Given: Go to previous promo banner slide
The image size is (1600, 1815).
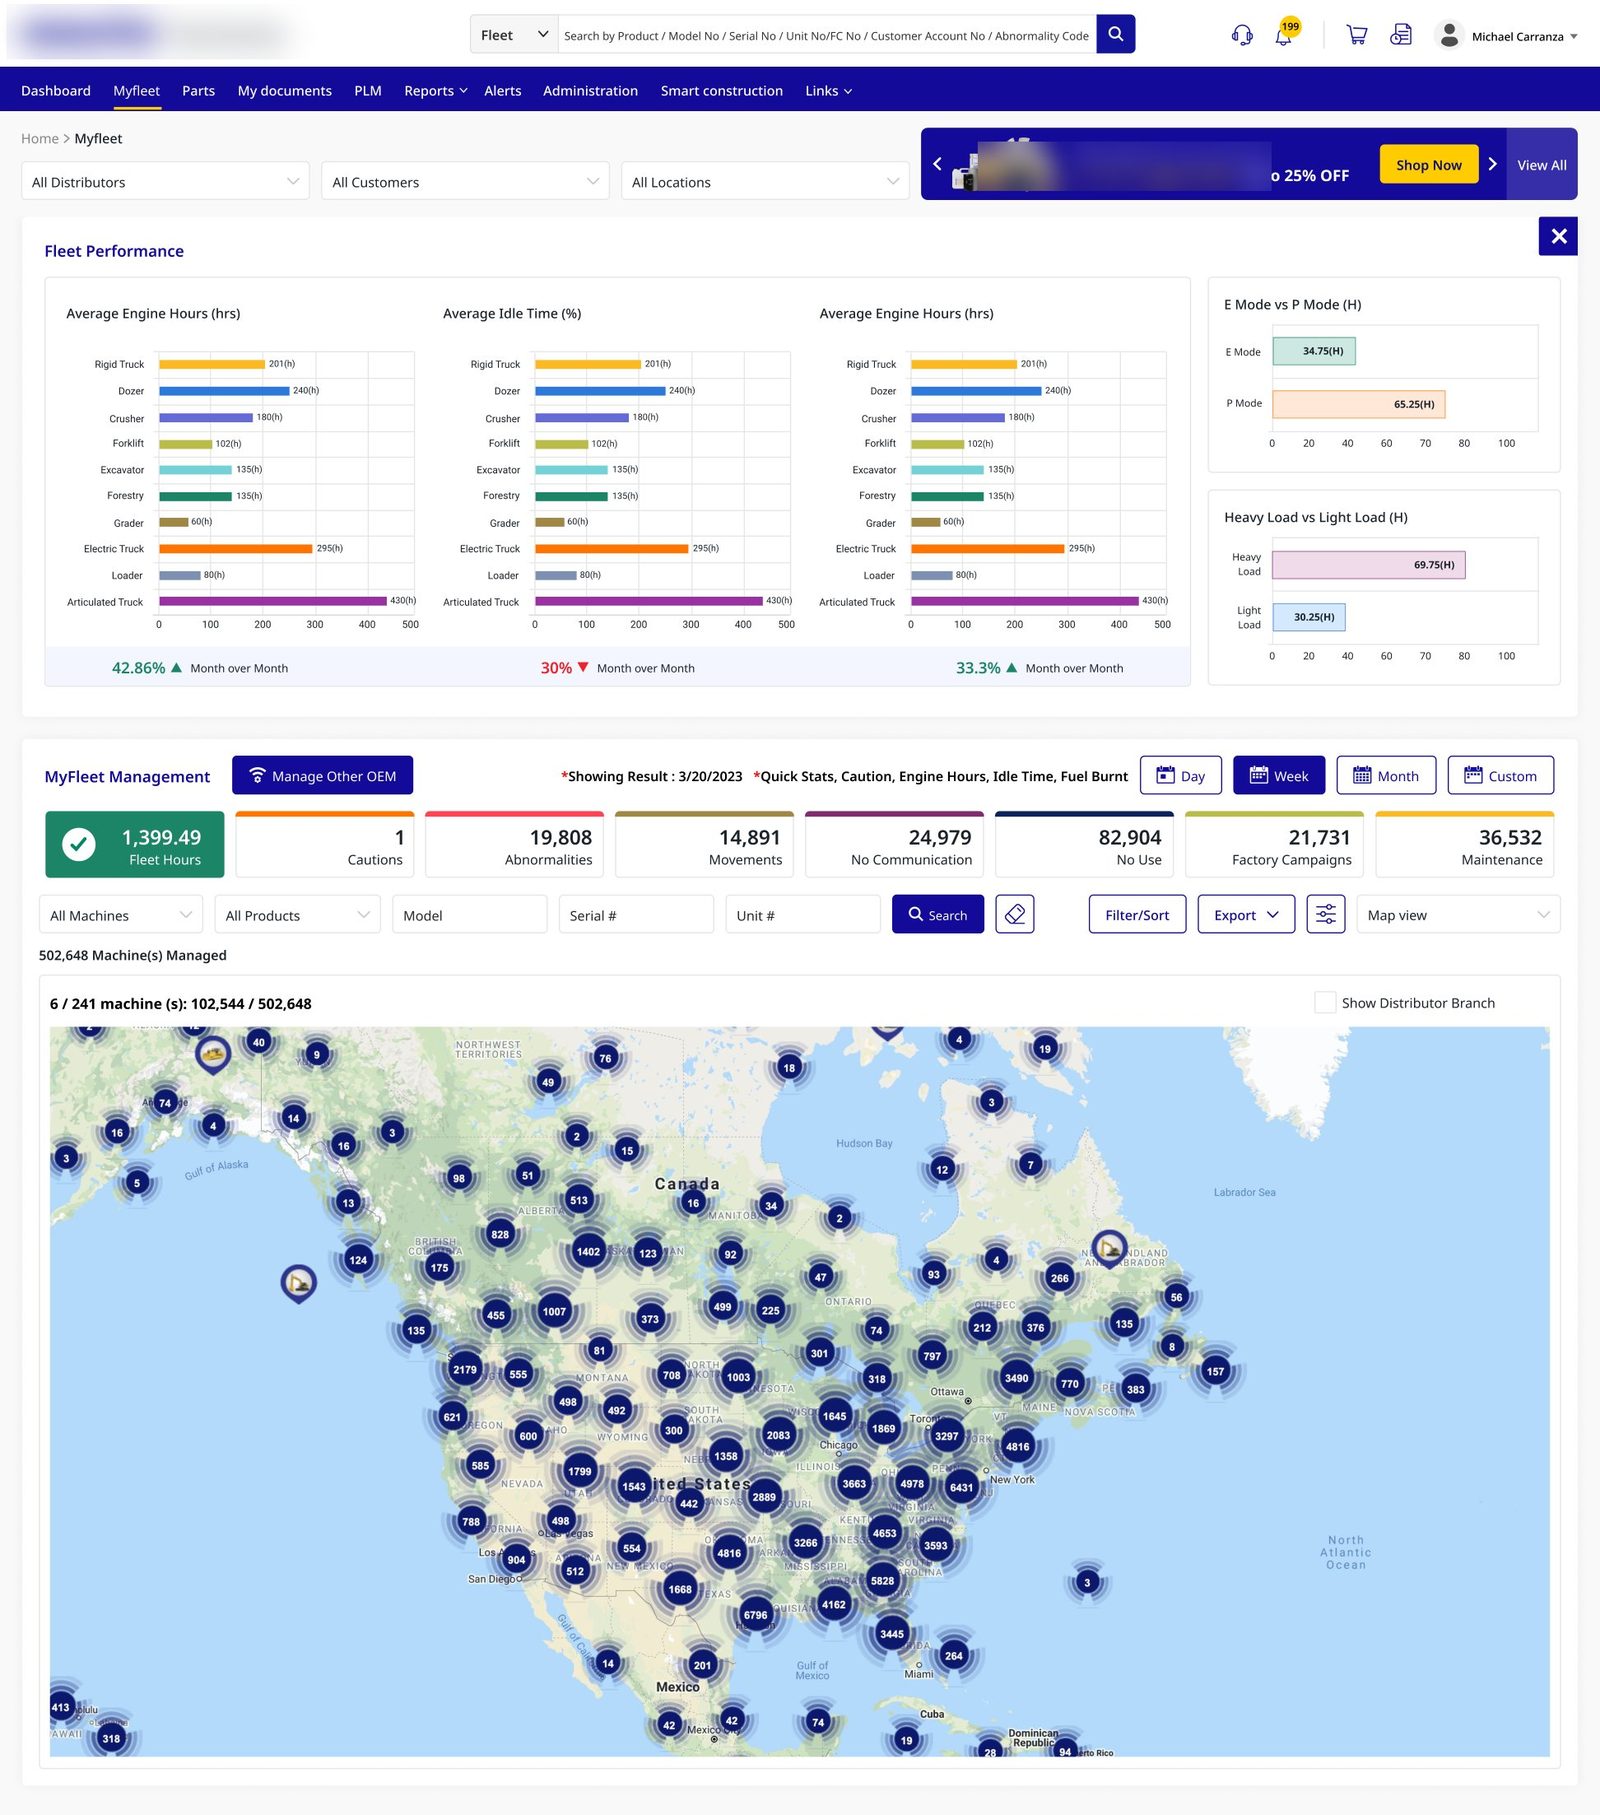Looking at the screenshot, I should (937, 164).
